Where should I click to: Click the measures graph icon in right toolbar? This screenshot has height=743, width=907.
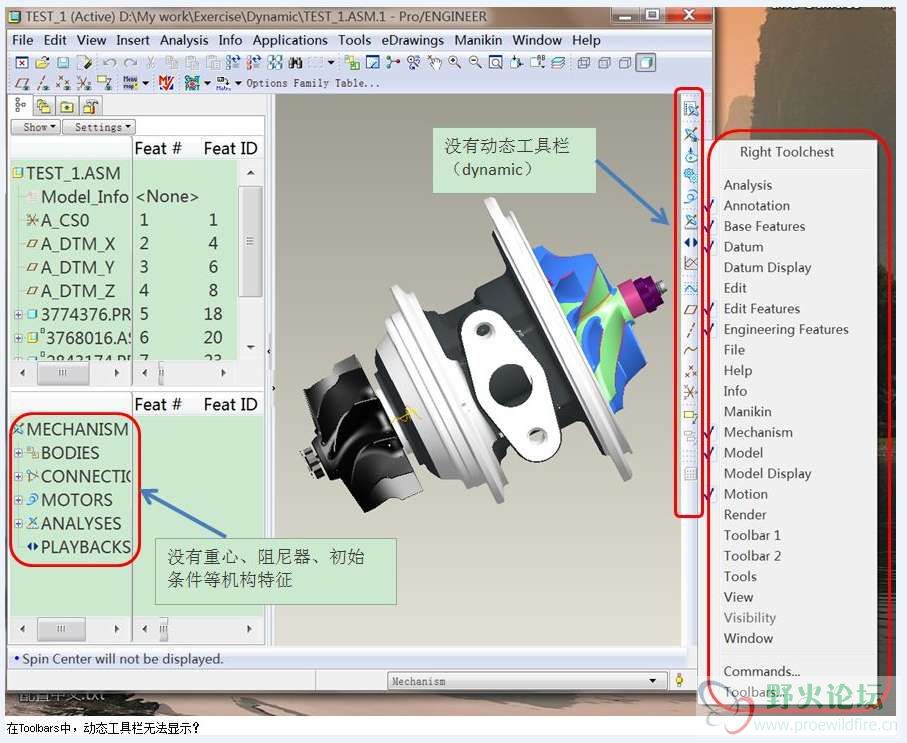(x=690, y=263)
